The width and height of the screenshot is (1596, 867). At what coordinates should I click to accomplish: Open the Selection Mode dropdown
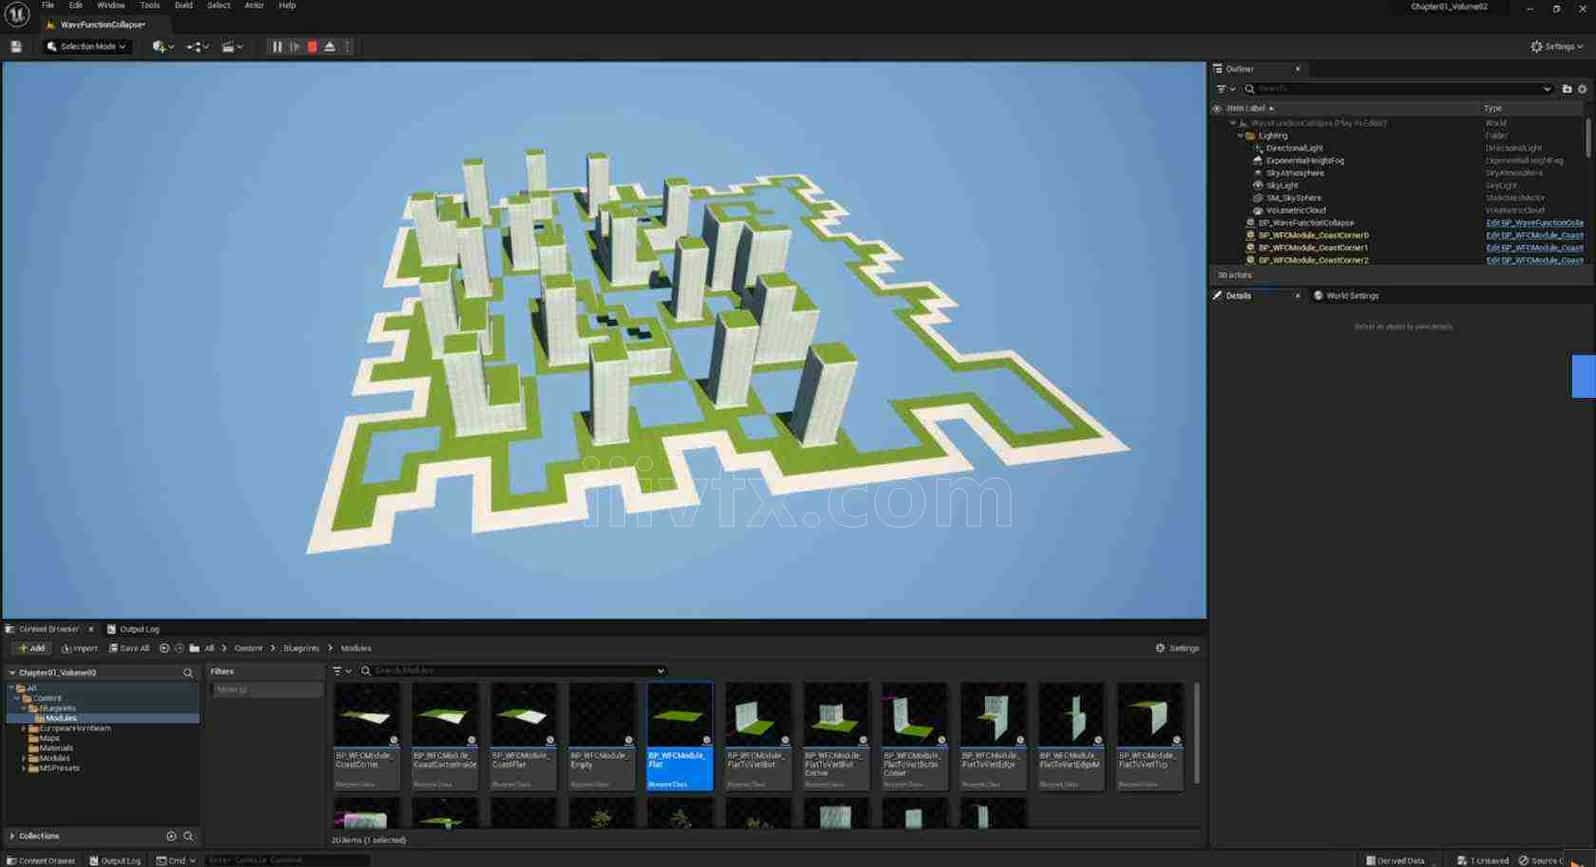coord(87,47)
